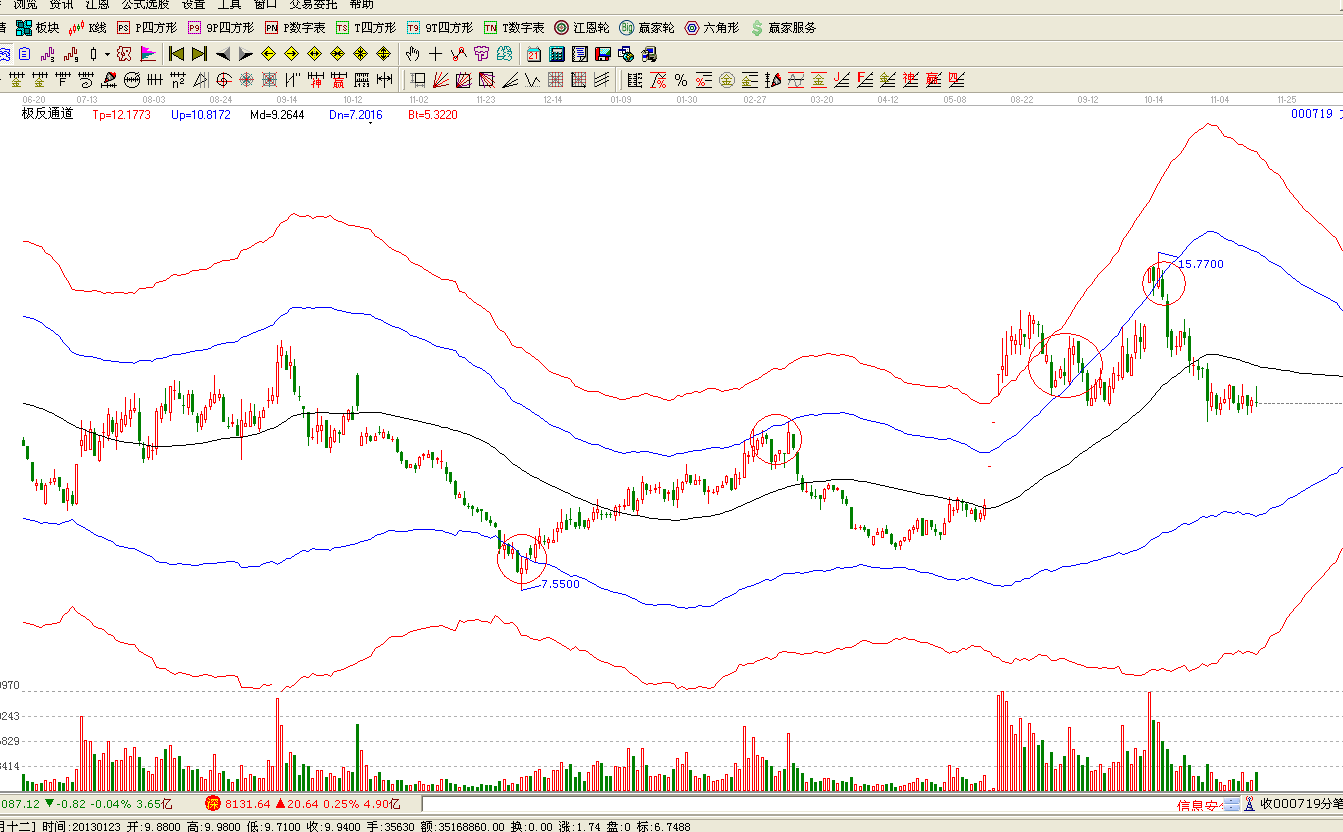Open the 六角形 hexagon tool
Viewport: 1343px width, 832px height.
click(x=712, y=28)
